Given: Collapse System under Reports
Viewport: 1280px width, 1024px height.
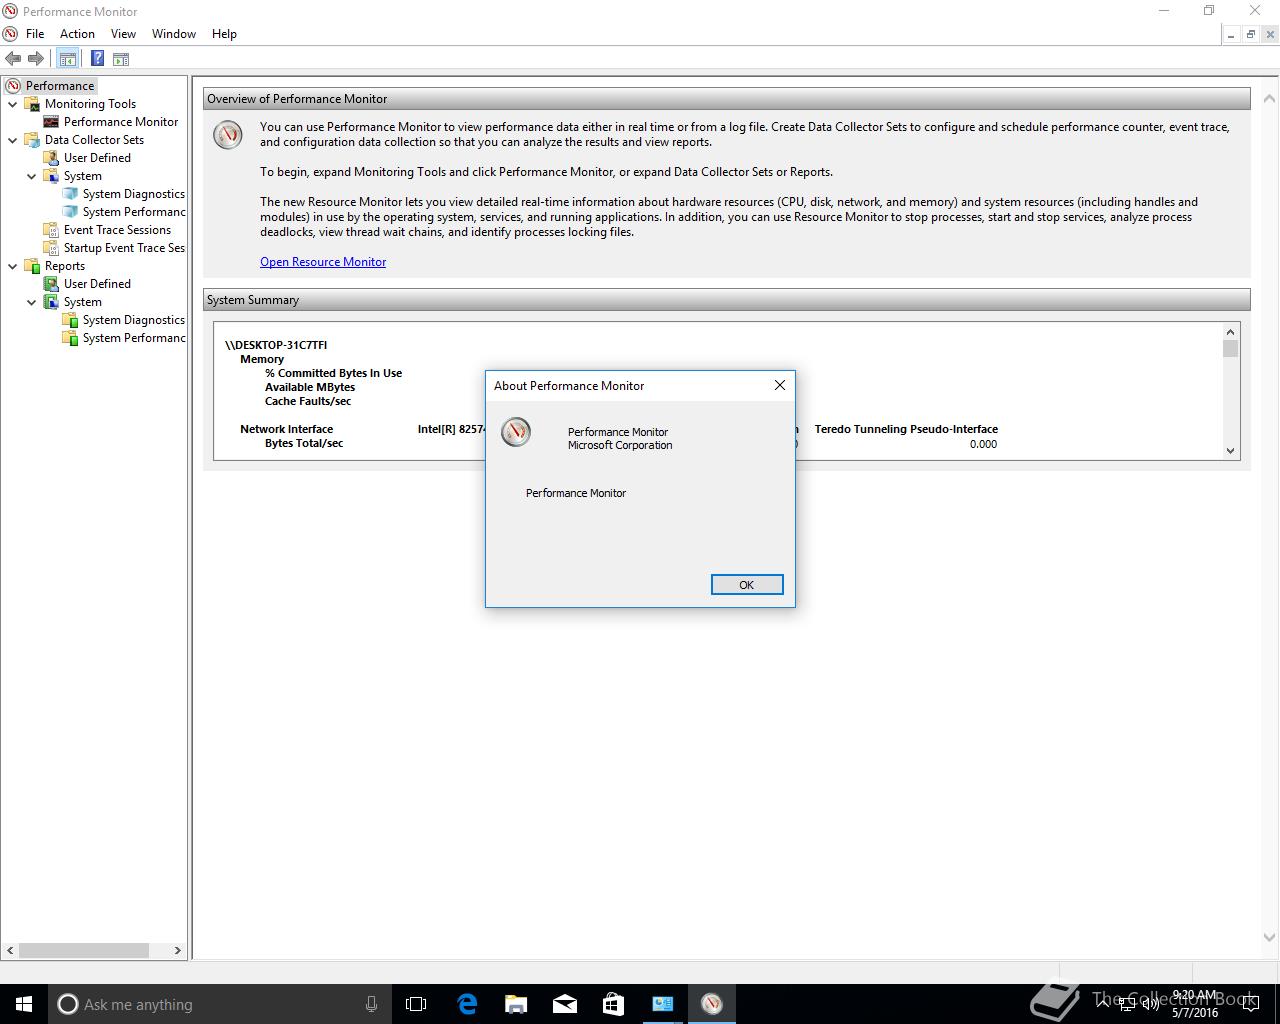Looking at the screenshot, I should point(32,302).
